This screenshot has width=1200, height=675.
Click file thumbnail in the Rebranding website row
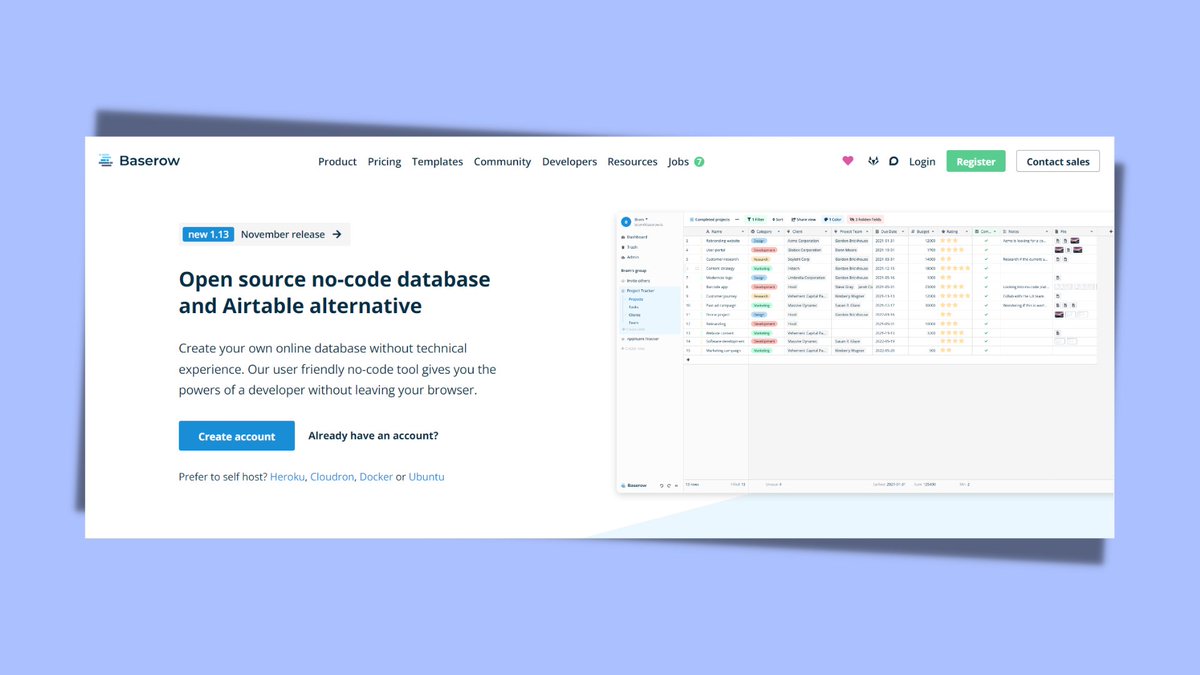point(1074,240)
